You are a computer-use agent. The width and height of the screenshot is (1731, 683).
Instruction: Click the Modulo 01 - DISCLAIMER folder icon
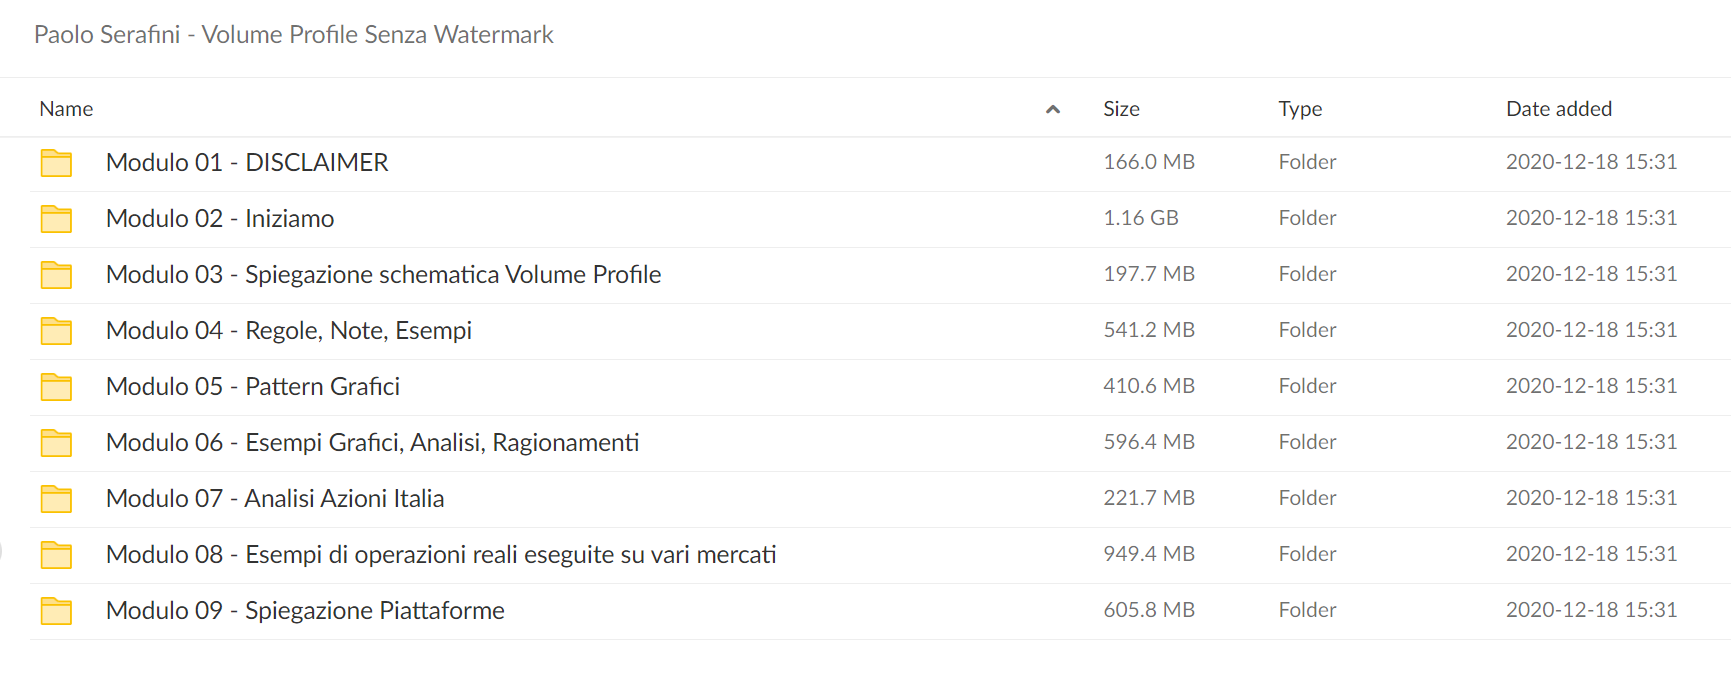coord(56,163)
